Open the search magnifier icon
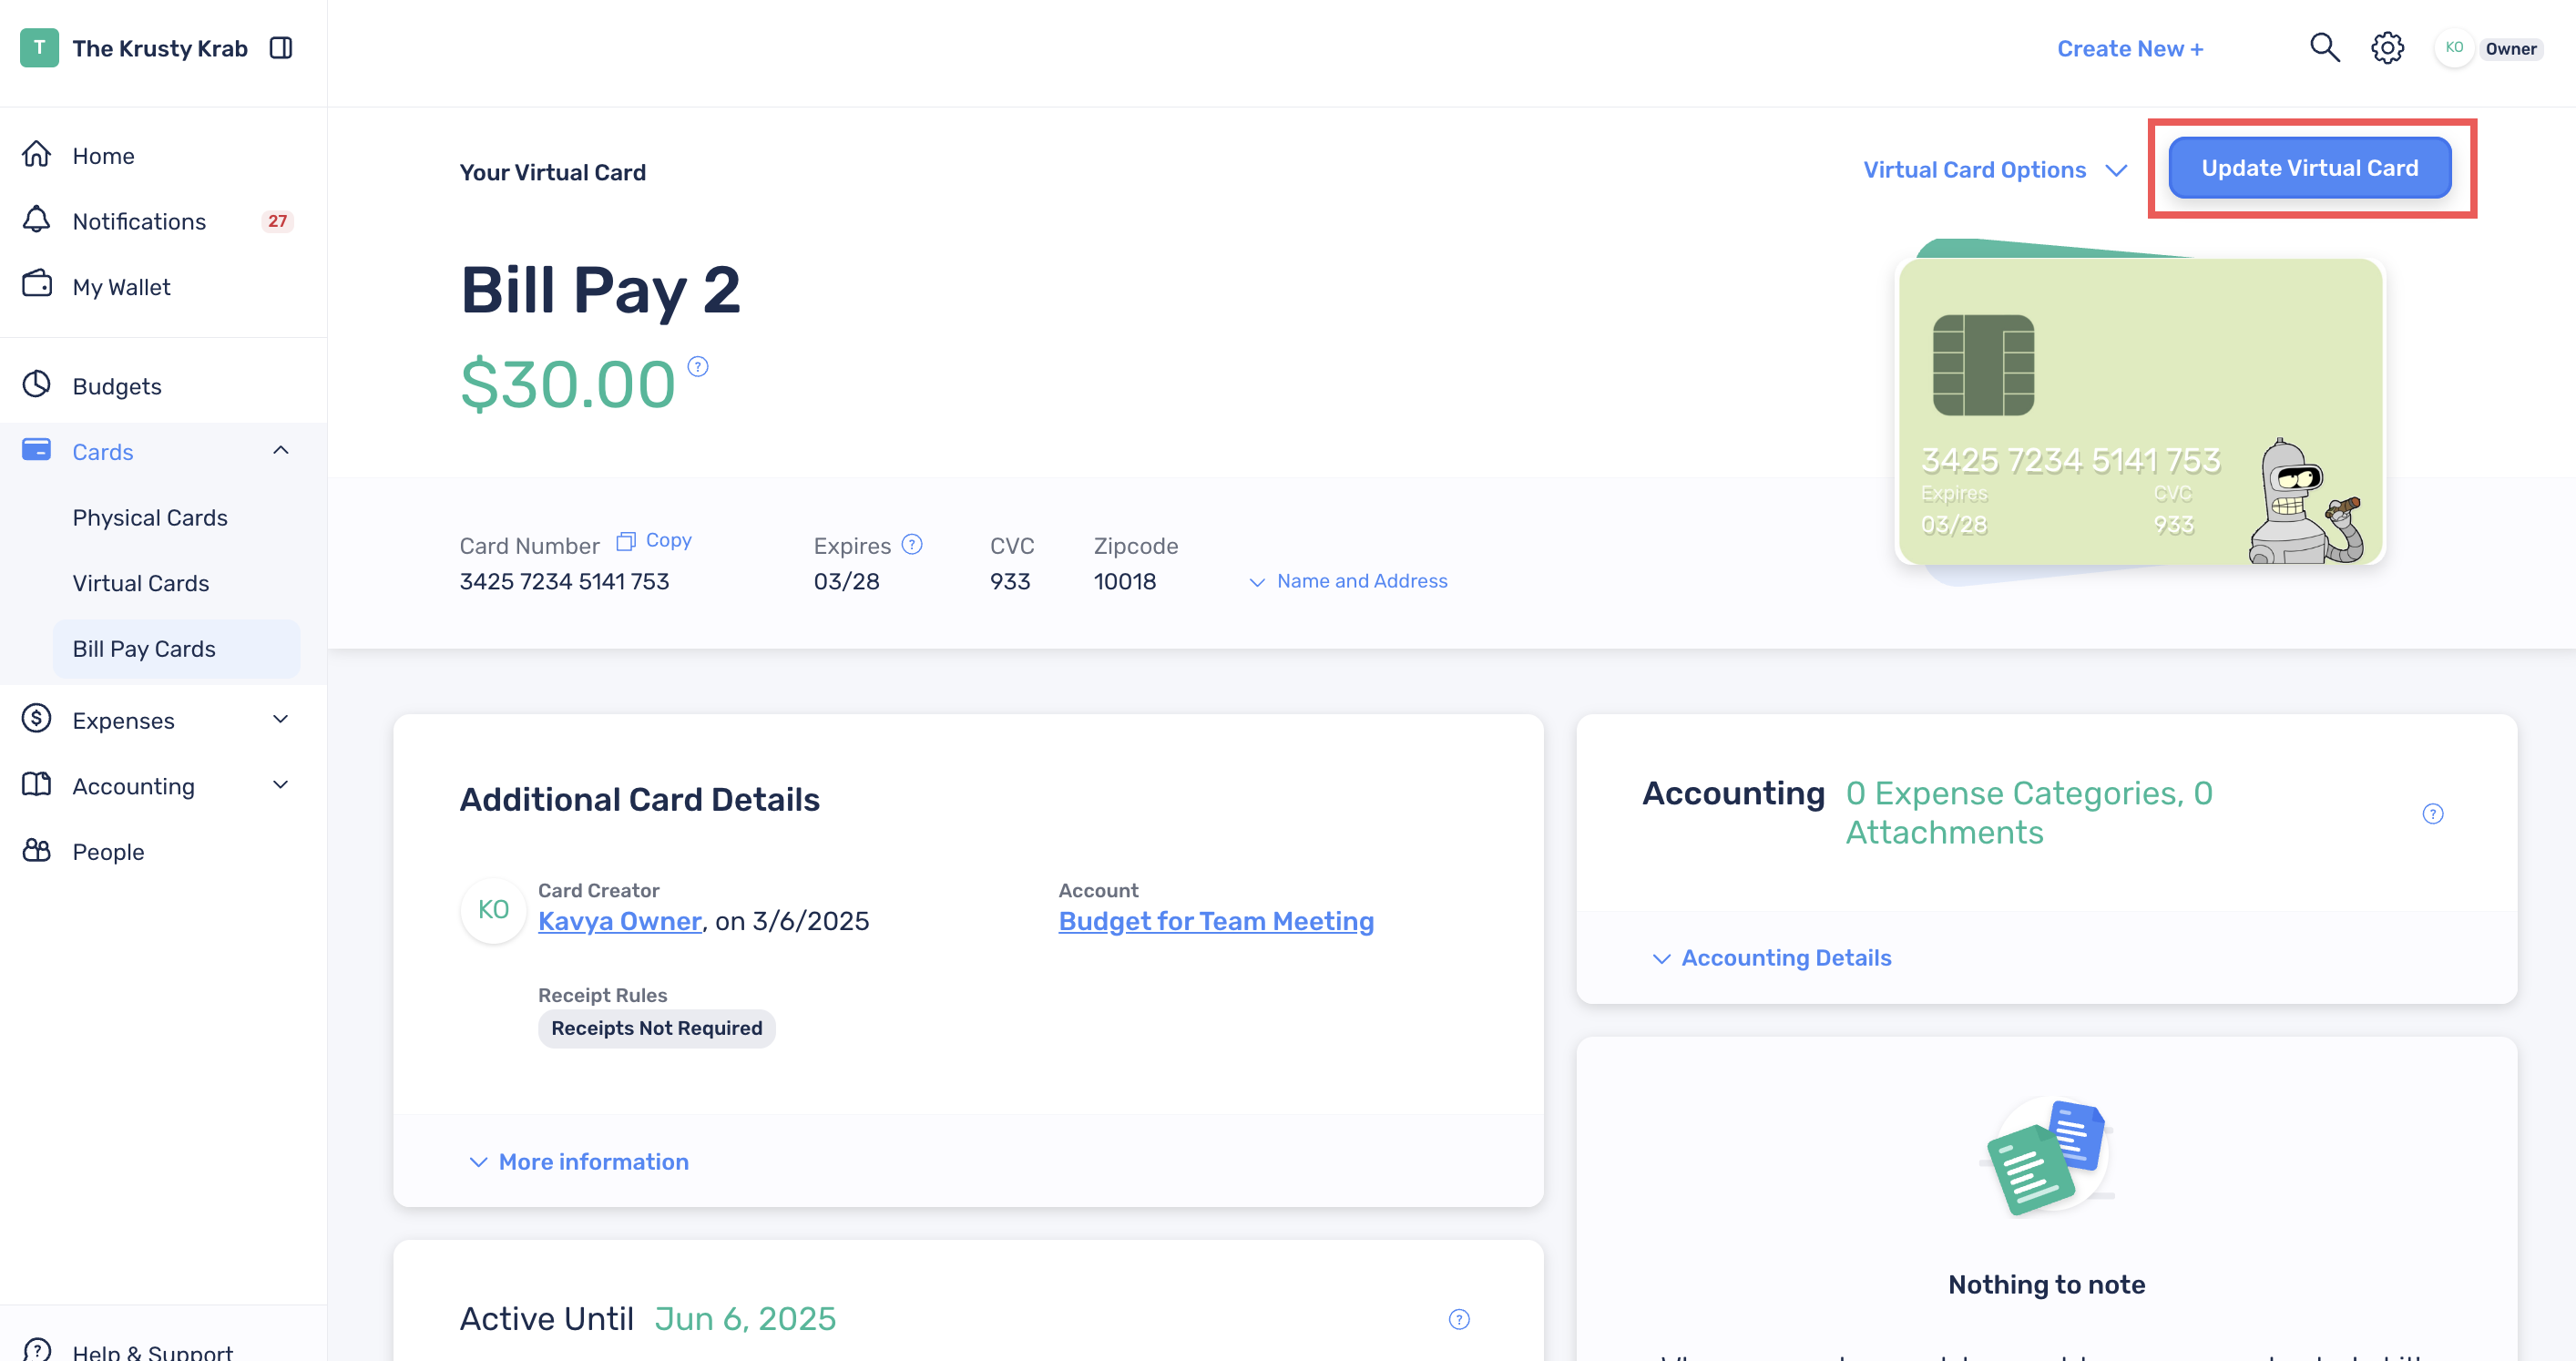Screen dimensions: 2576x1361 coord(2324,48)
